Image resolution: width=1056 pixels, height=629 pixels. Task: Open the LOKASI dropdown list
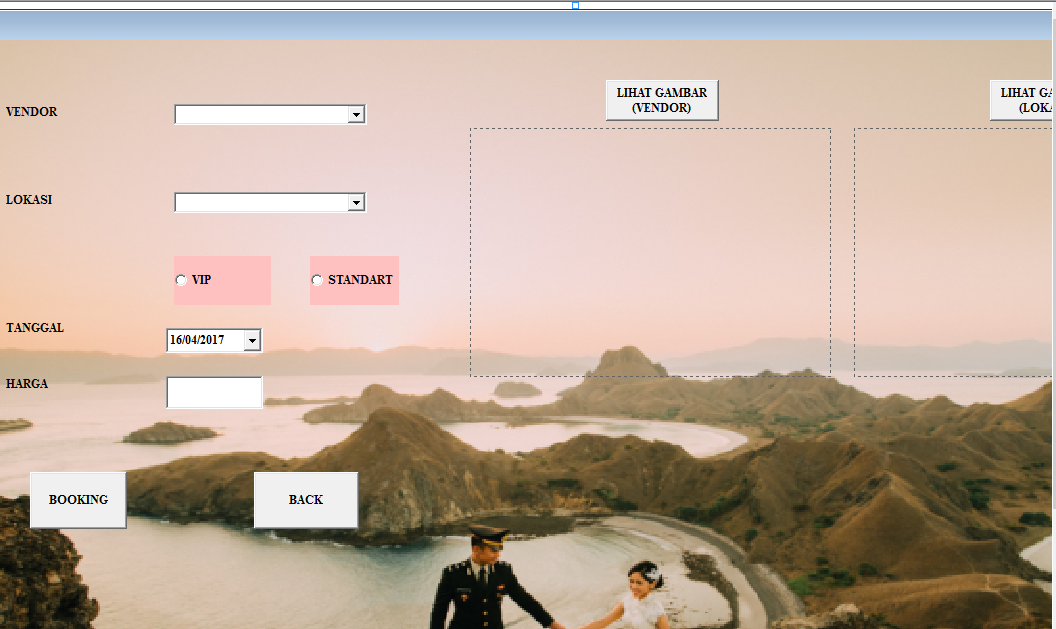(x=357, y=202)
